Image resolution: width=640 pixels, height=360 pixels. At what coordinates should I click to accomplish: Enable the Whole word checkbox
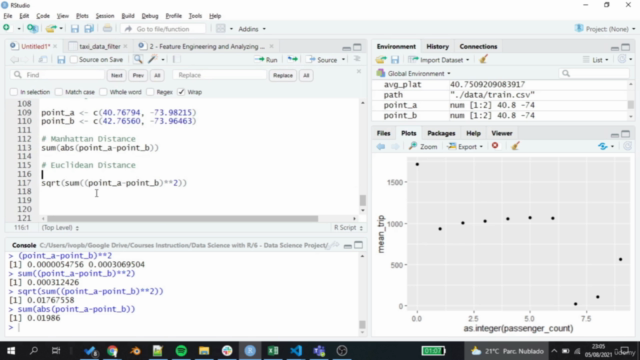tap(103, 92)
